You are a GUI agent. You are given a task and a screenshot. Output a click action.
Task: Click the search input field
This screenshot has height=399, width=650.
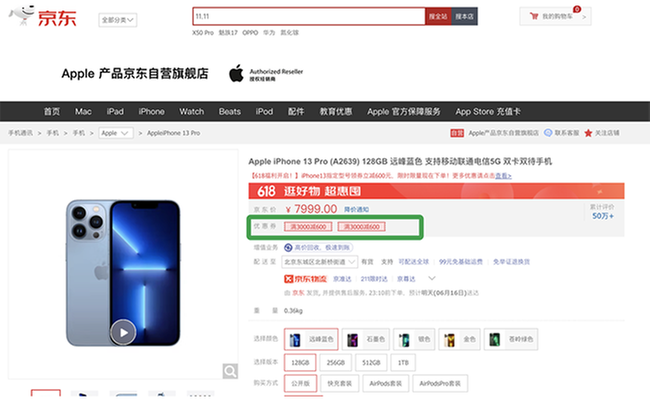click(309, 16)
